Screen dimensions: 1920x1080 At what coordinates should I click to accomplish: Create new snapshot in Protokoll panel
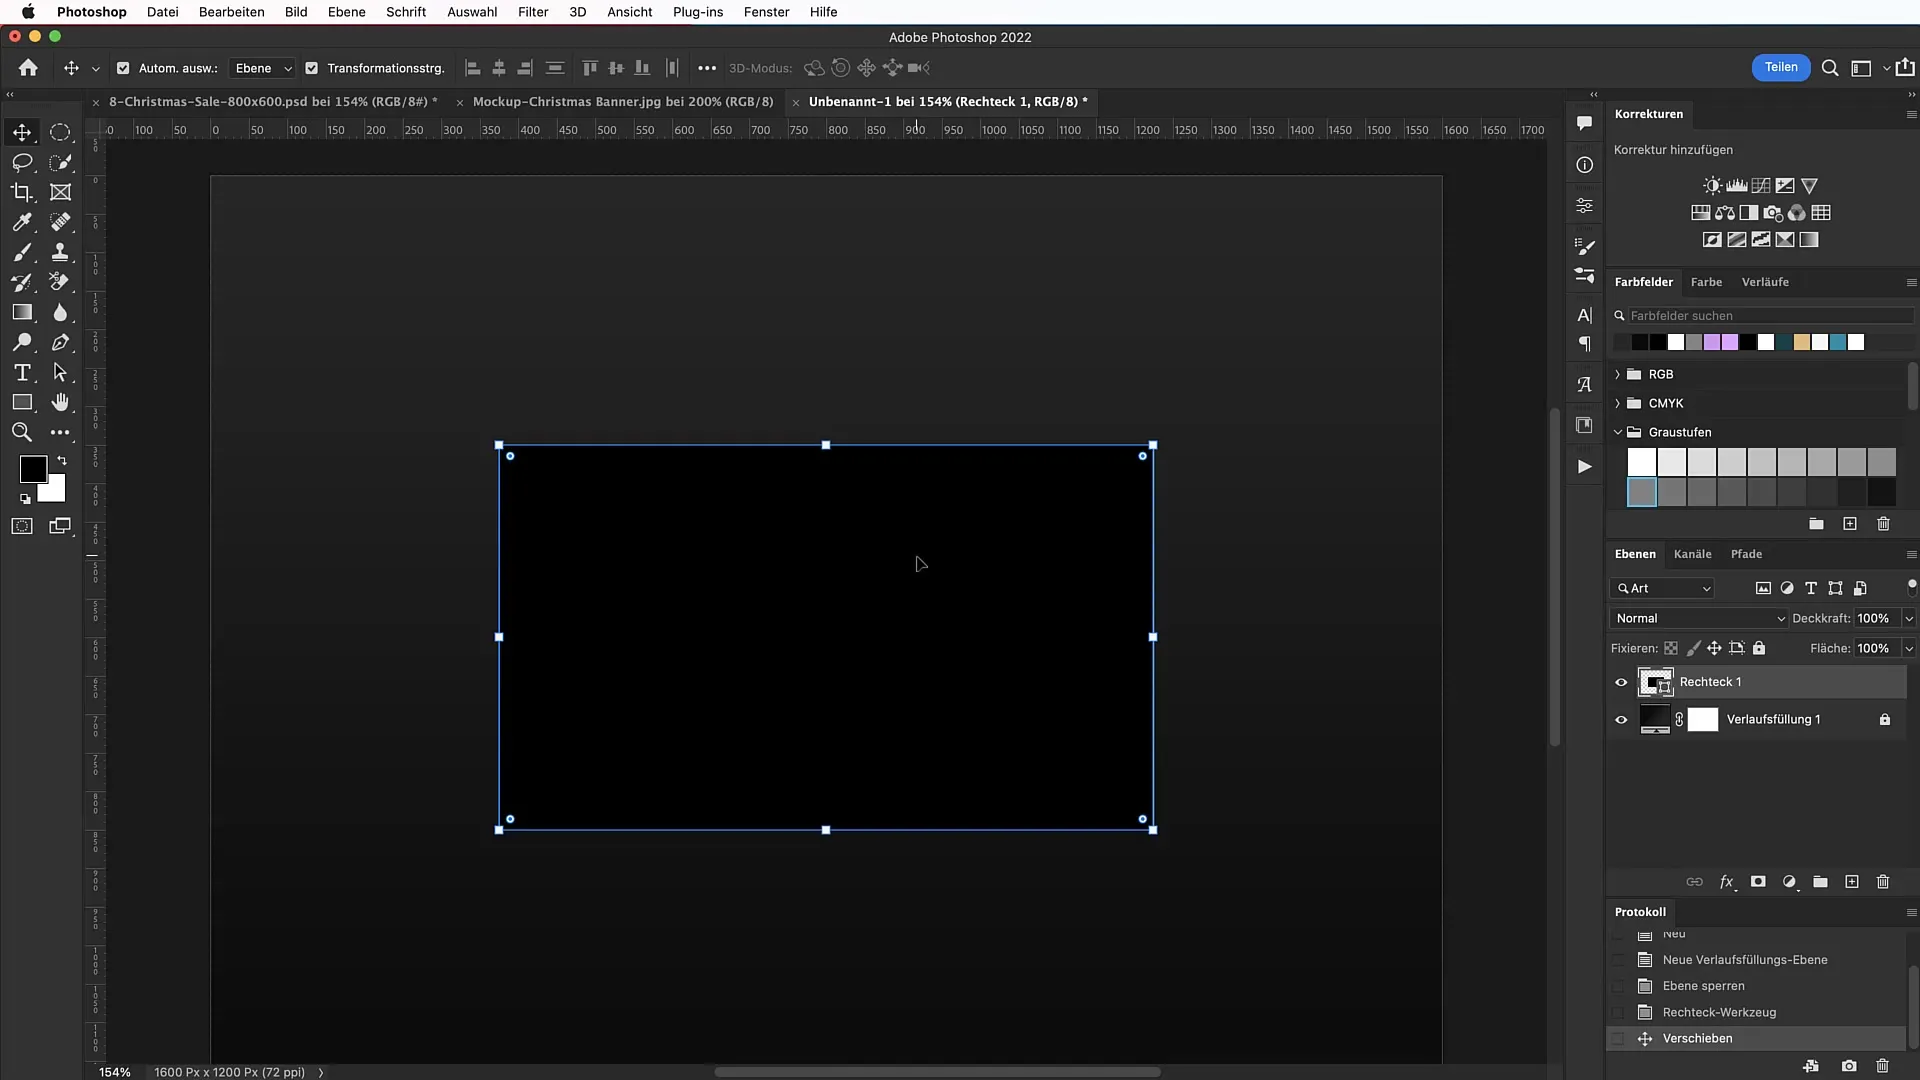(1849, 1066)
